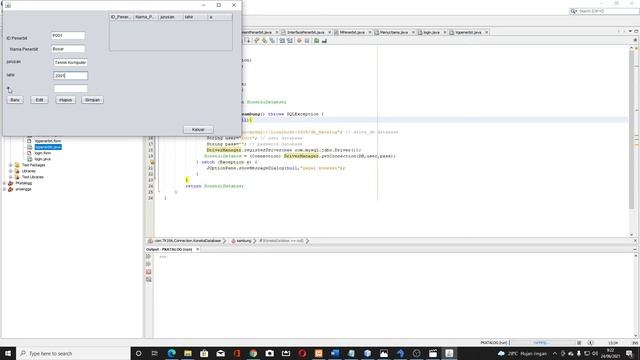Click the red stop icon in output panel
Image resolution: width=640 pixels, height=360 pixels.
click(x=149, y=272)
